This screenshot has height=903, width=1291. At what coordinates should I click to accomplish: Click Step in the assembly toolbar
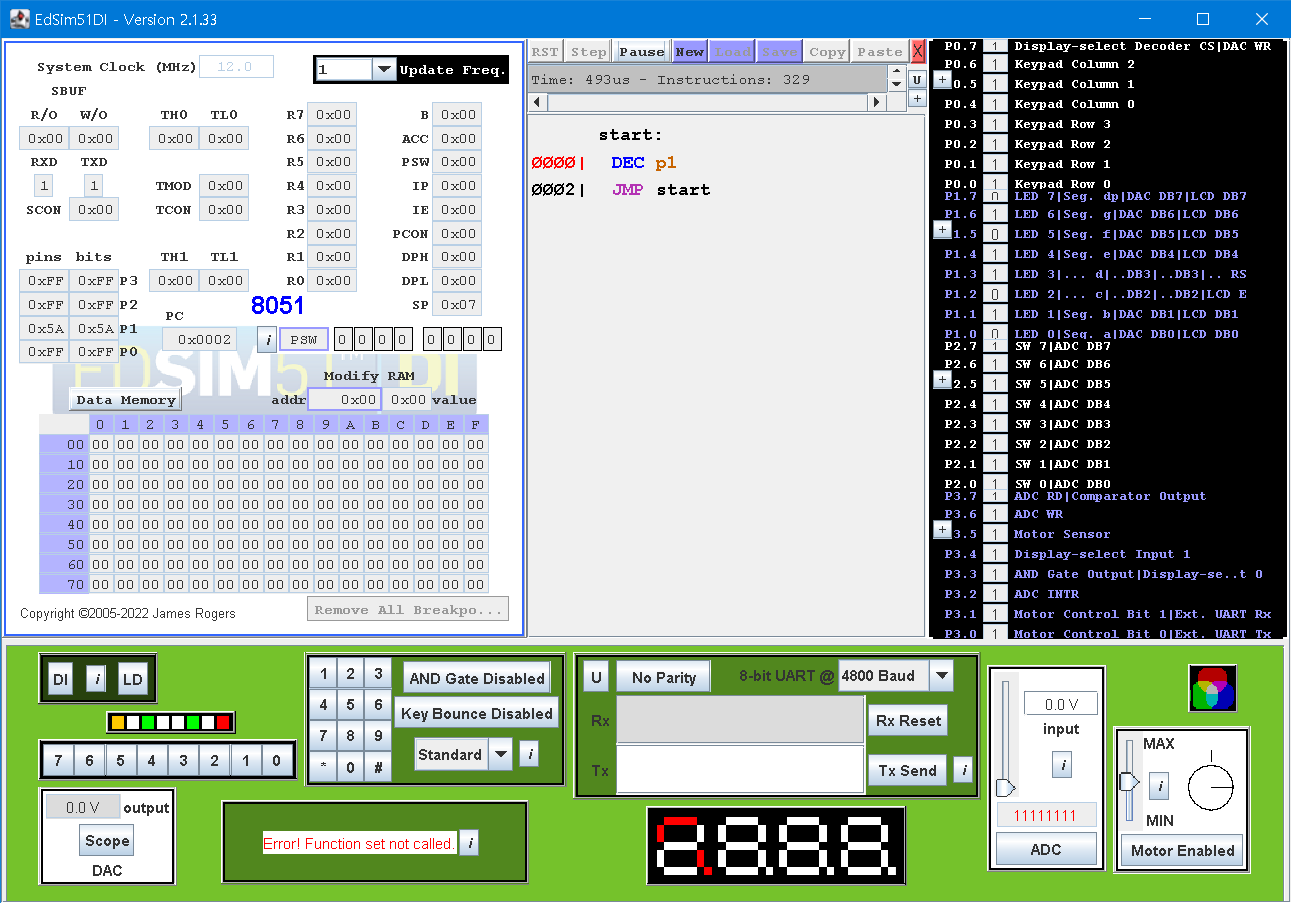588,52
